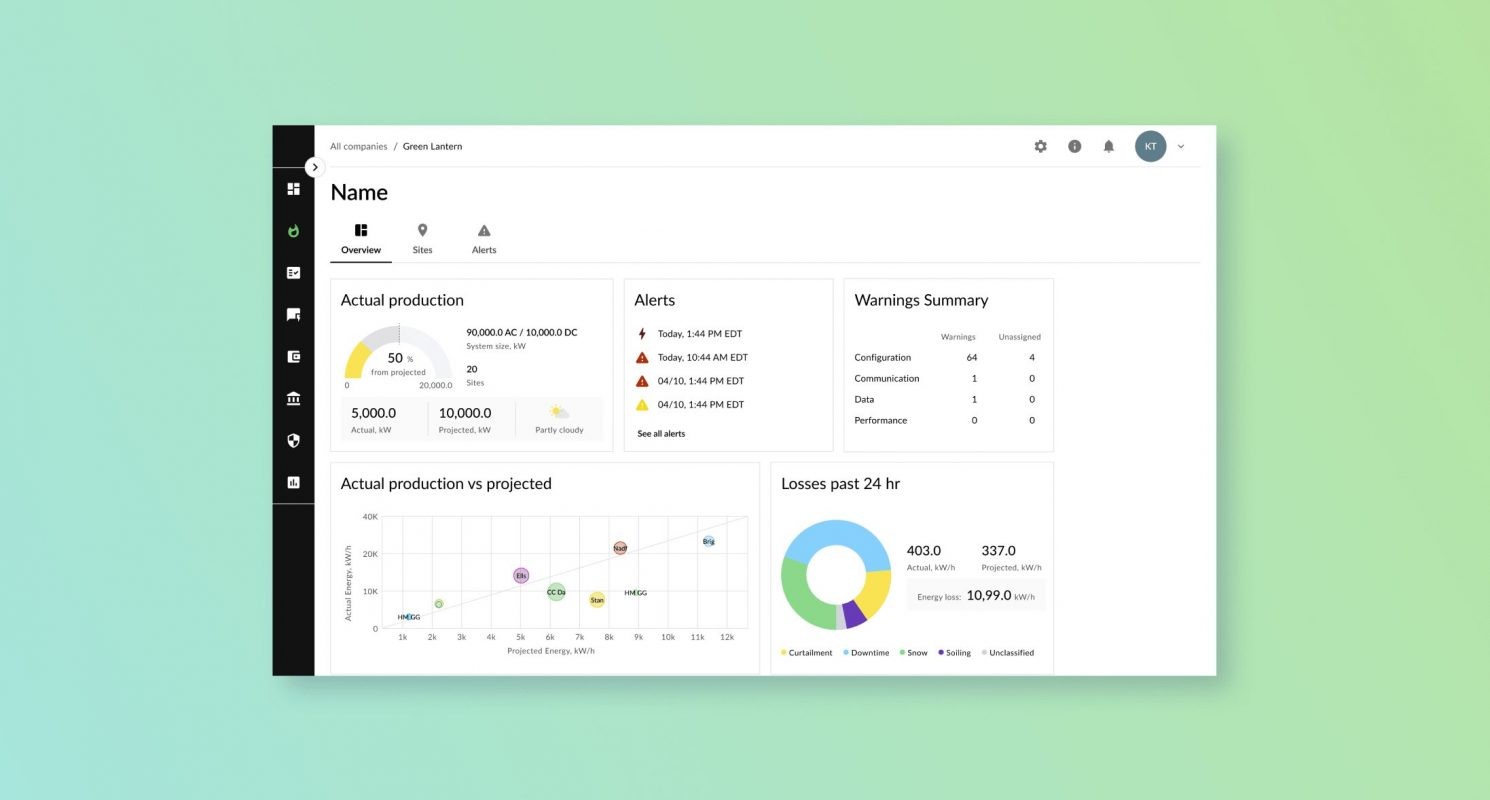This screenshot has height=800, width=1490.
Task: Click the KT user avatar
Action: pyautogui.click(x=1150, y=146)
